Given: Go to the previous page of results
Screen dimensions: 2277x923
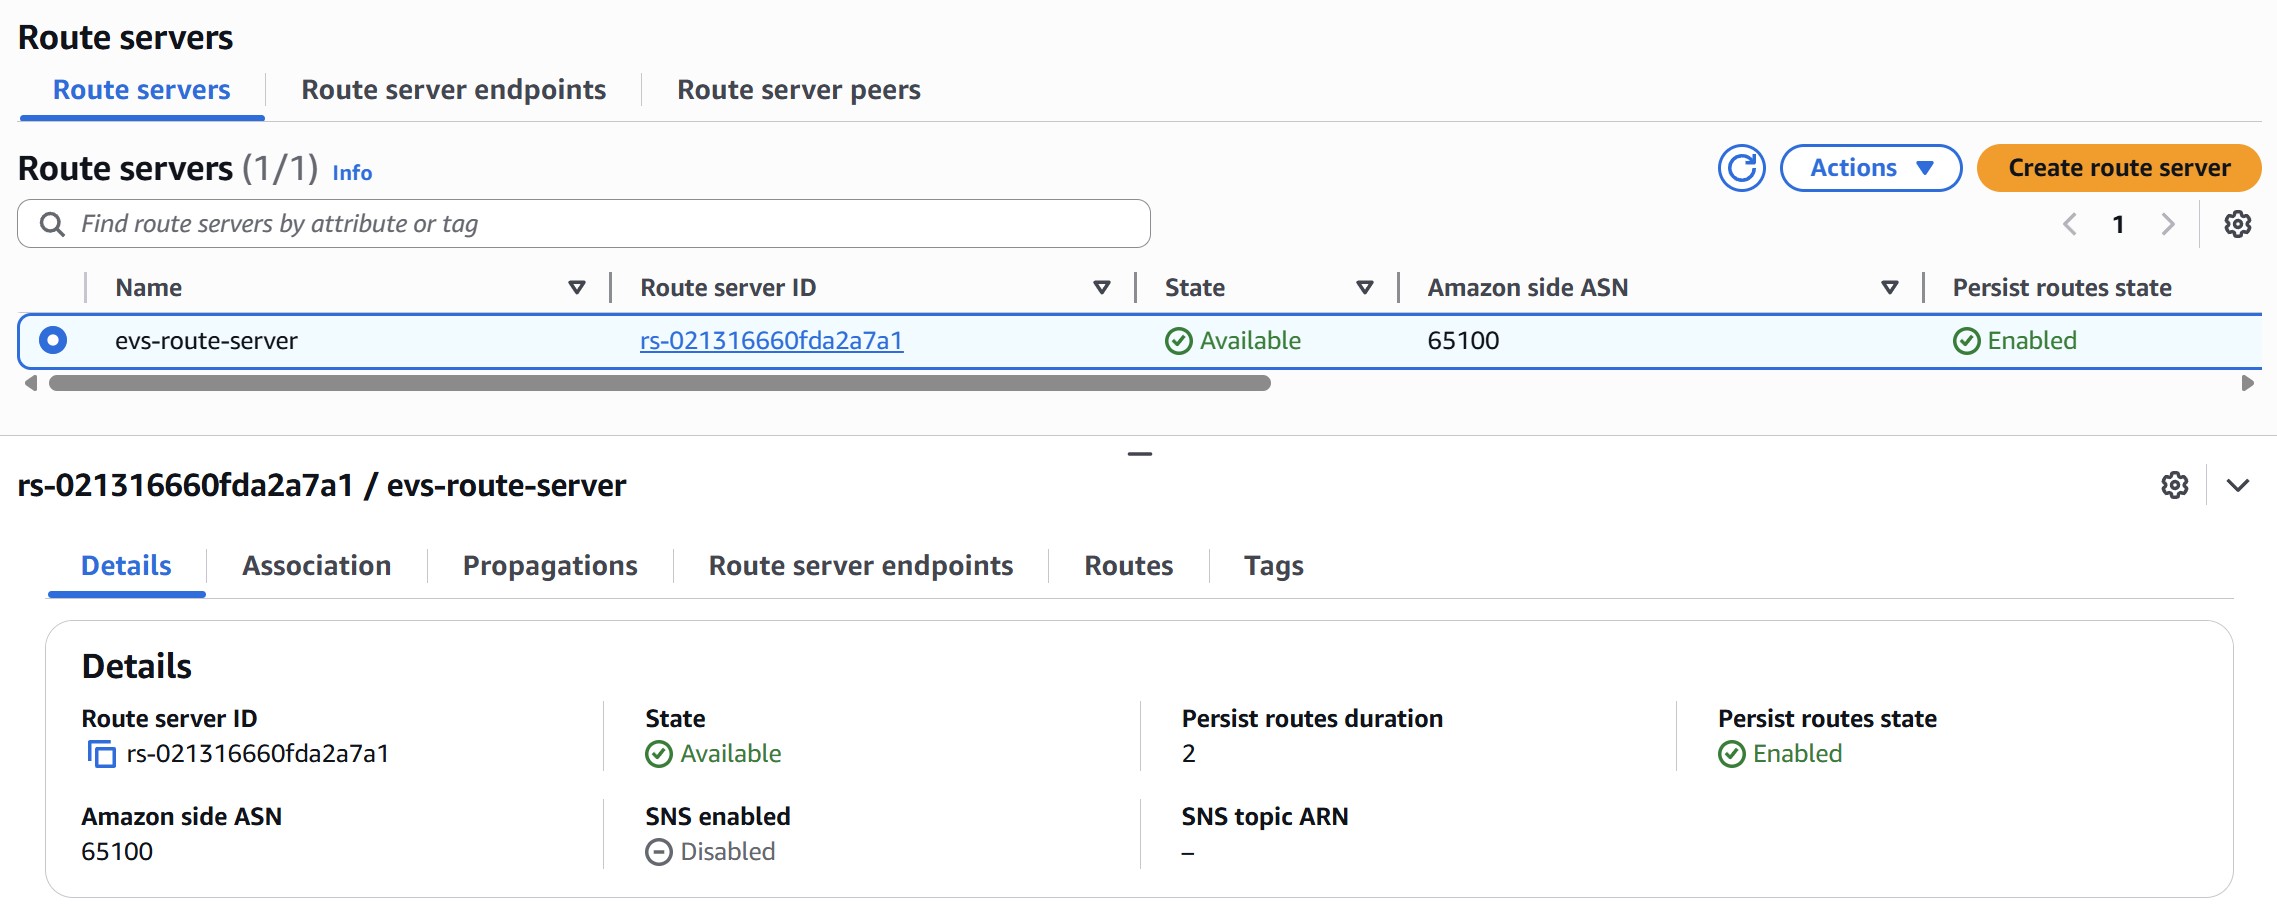Looking at the screenshot, I should coord(2070,223).
